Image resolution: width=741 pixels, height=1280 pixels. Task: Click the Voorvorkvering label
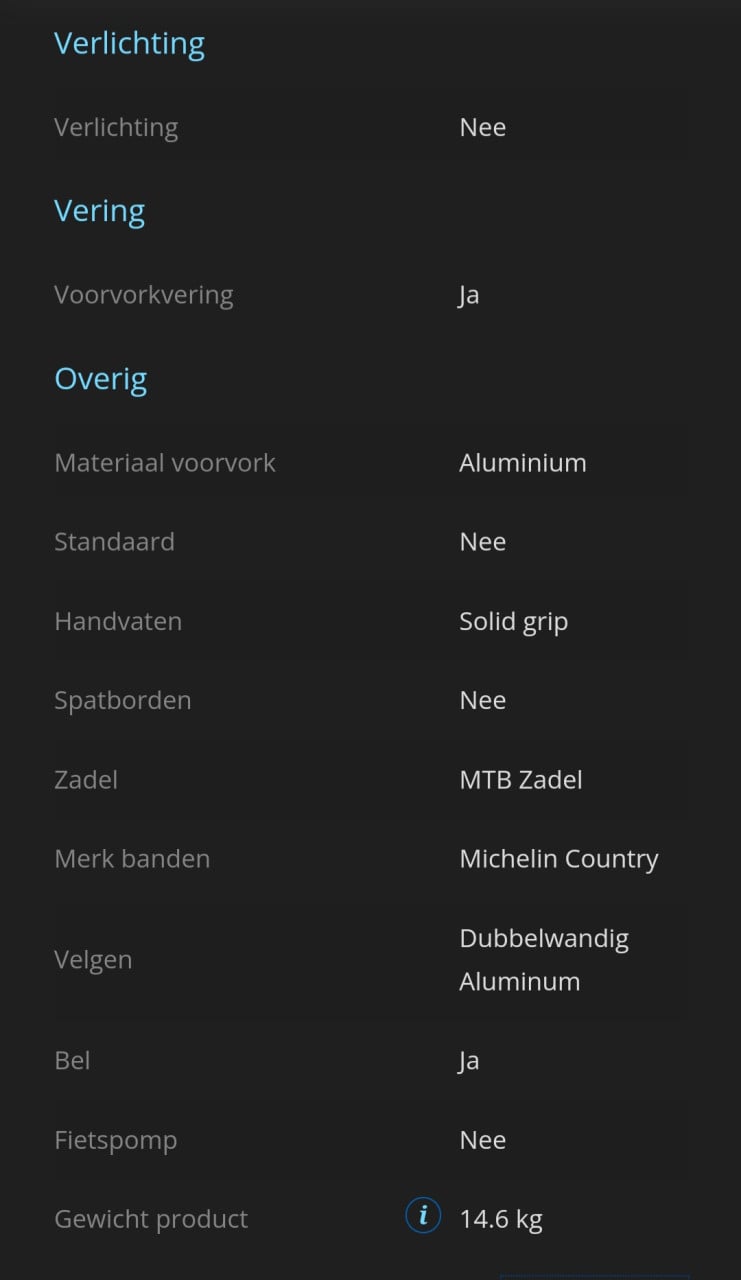[144, 295]
